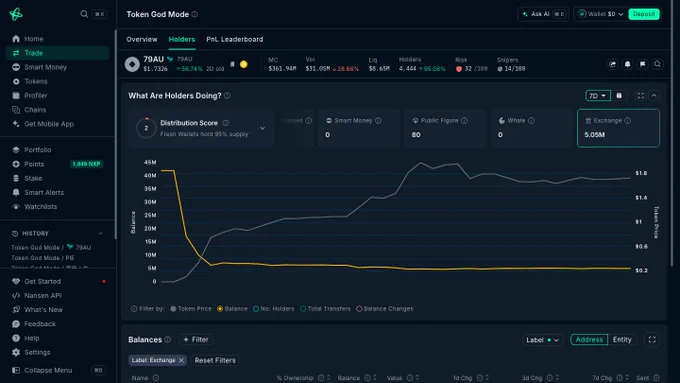Image resolution: width=680 pixels, height=383 pixels.
Task: Click Get Mobile App link
Action: coord(49,124)
